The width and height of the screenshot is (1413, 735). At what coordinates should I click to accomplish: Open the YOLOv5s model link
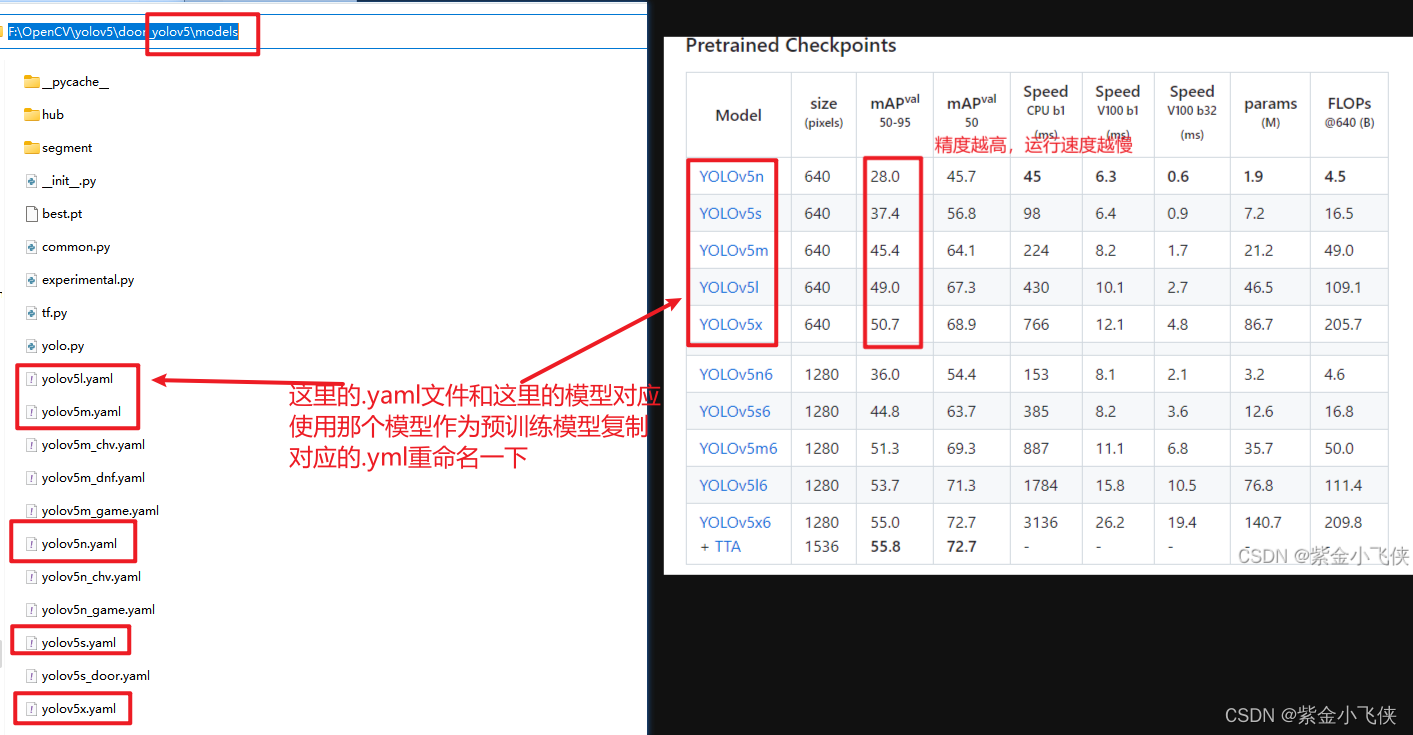730,213
